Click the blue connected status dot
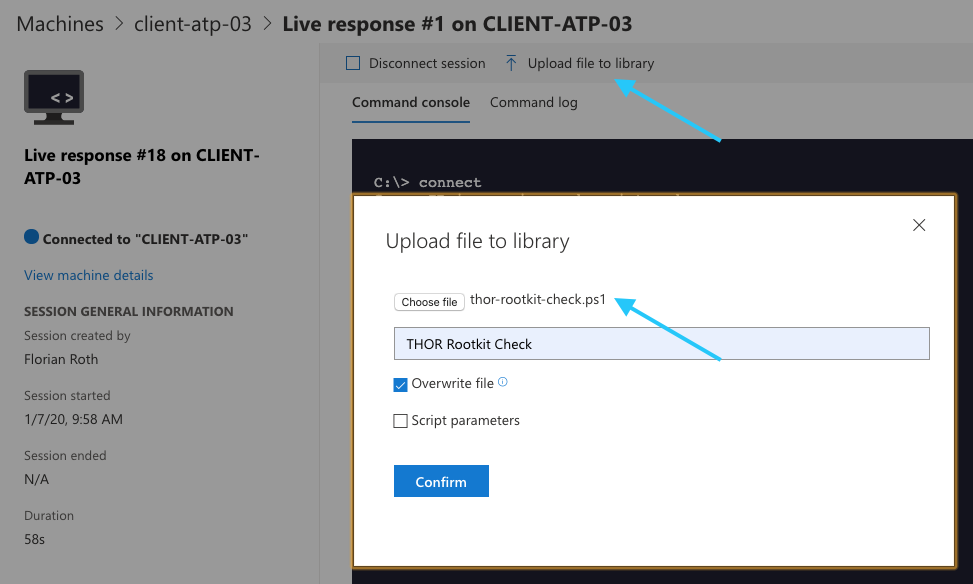This screenshot has width=973, height=584. [31, 238]
